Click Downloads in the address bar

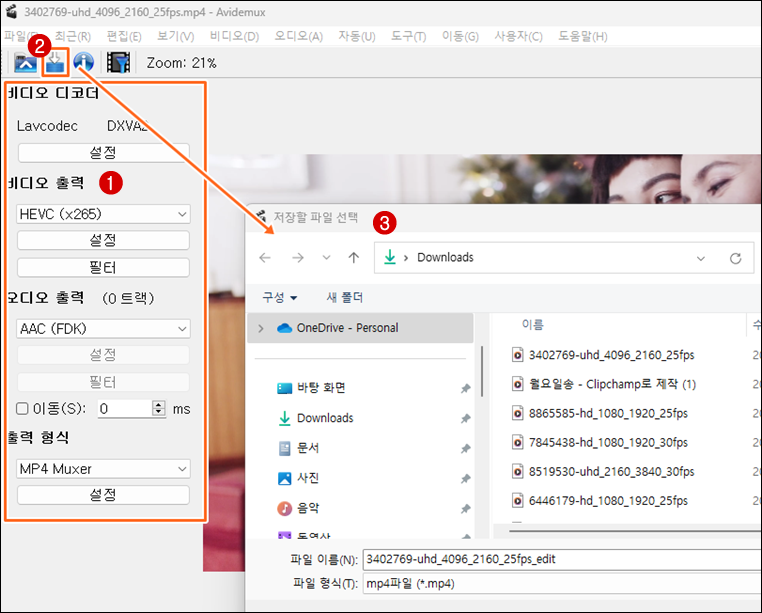tap(445, 258)
